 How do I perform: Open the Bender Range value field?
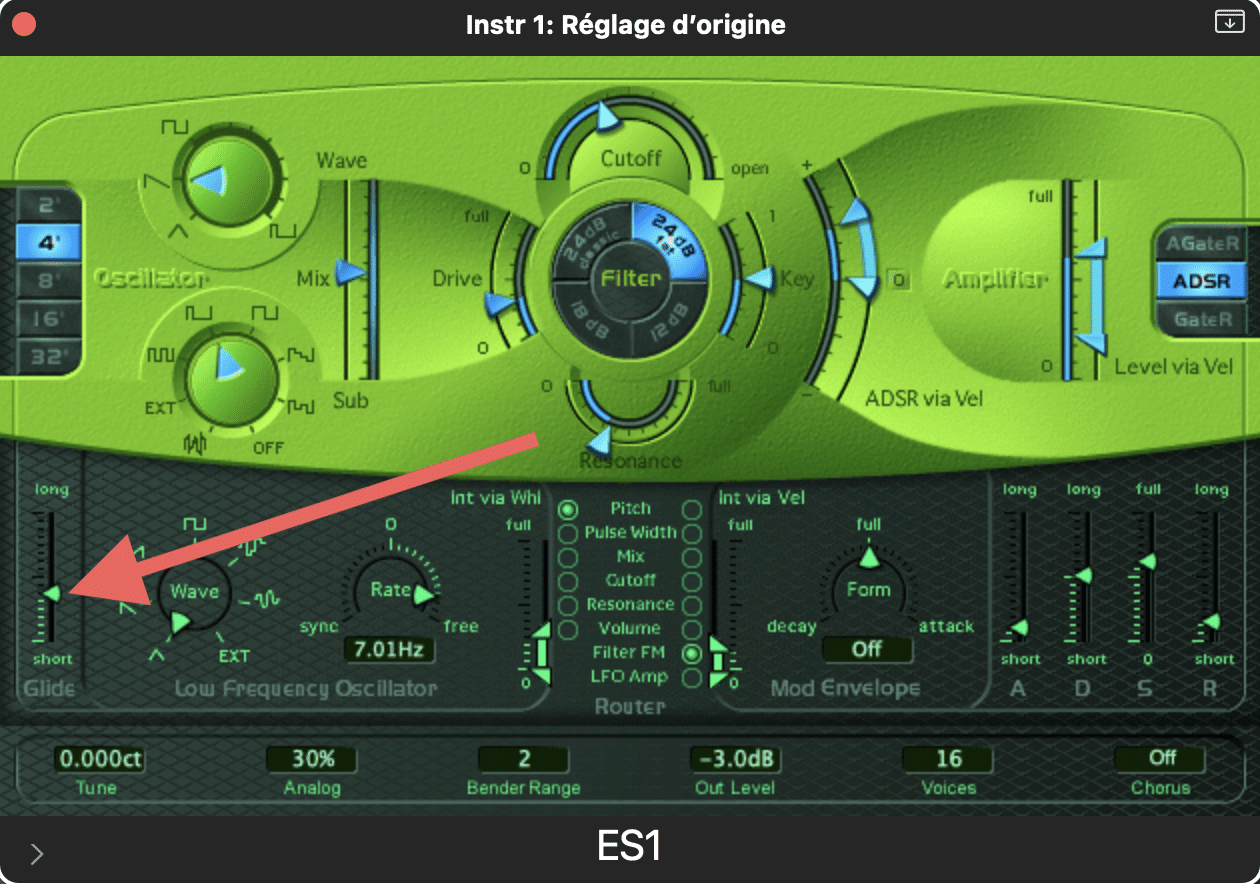point(523,759)
